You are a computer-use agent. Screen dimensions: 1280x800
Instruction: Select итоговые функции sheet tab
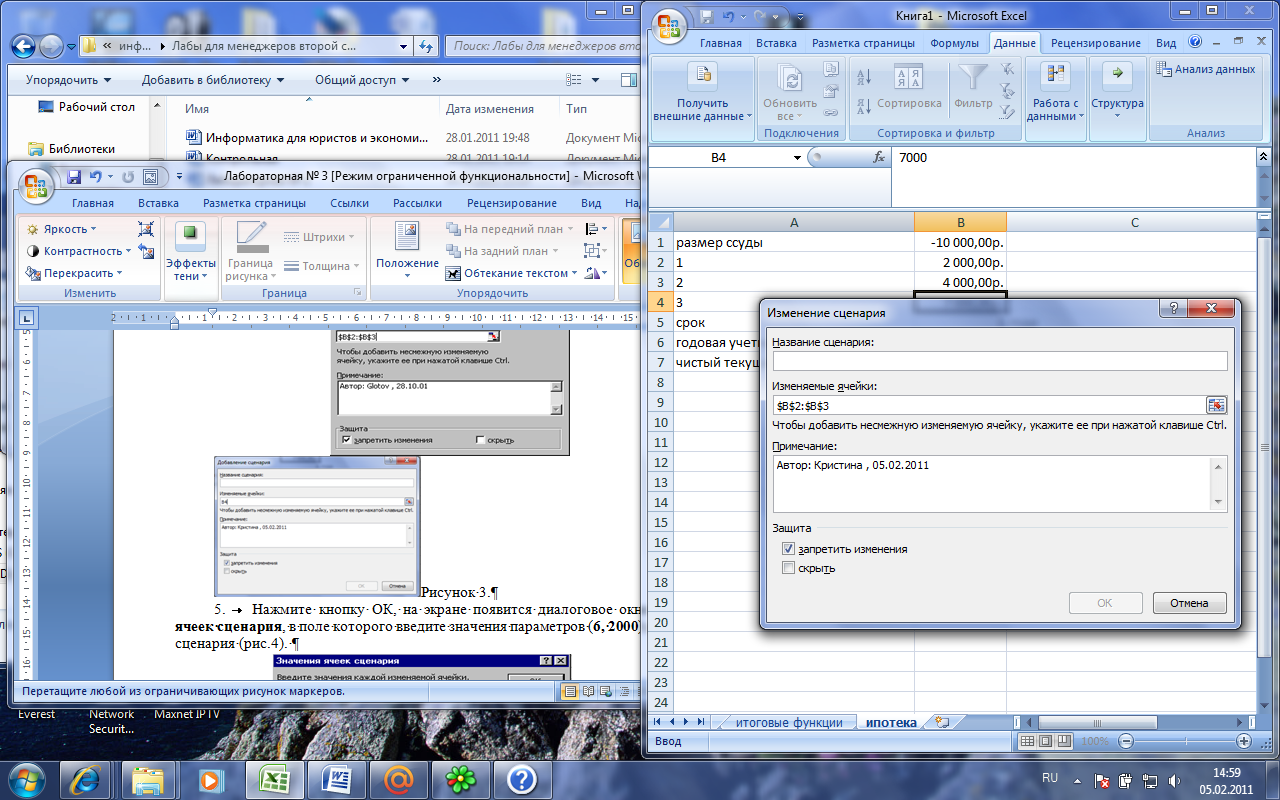[x=789, y=723]
